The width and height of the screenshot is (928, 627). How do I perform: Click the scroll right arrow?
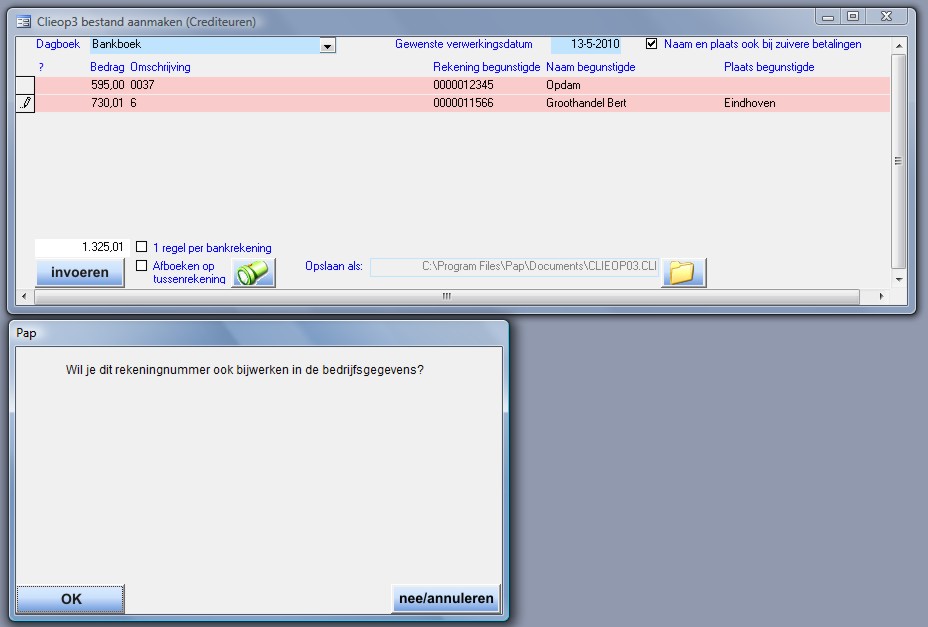coord(881,296)
